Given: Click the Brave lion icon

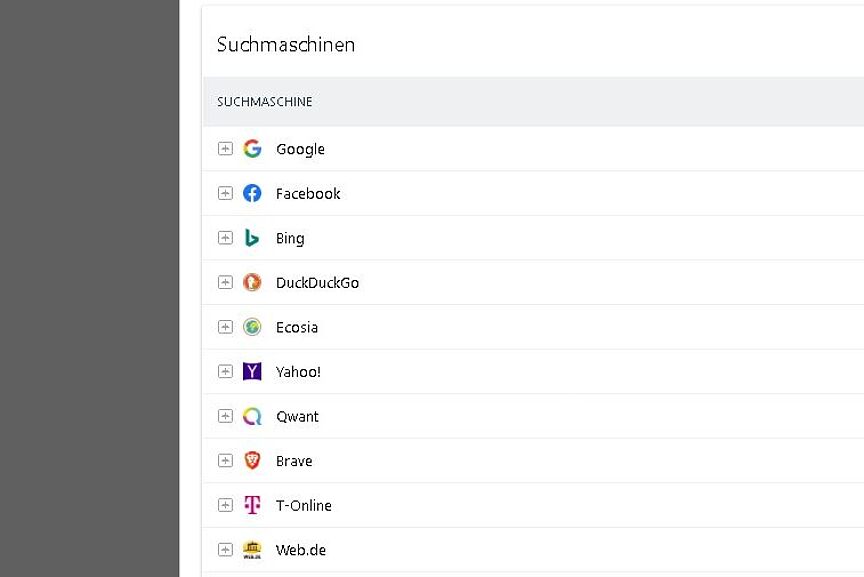Looking at the screenshot, I should [x=252, y=460].
